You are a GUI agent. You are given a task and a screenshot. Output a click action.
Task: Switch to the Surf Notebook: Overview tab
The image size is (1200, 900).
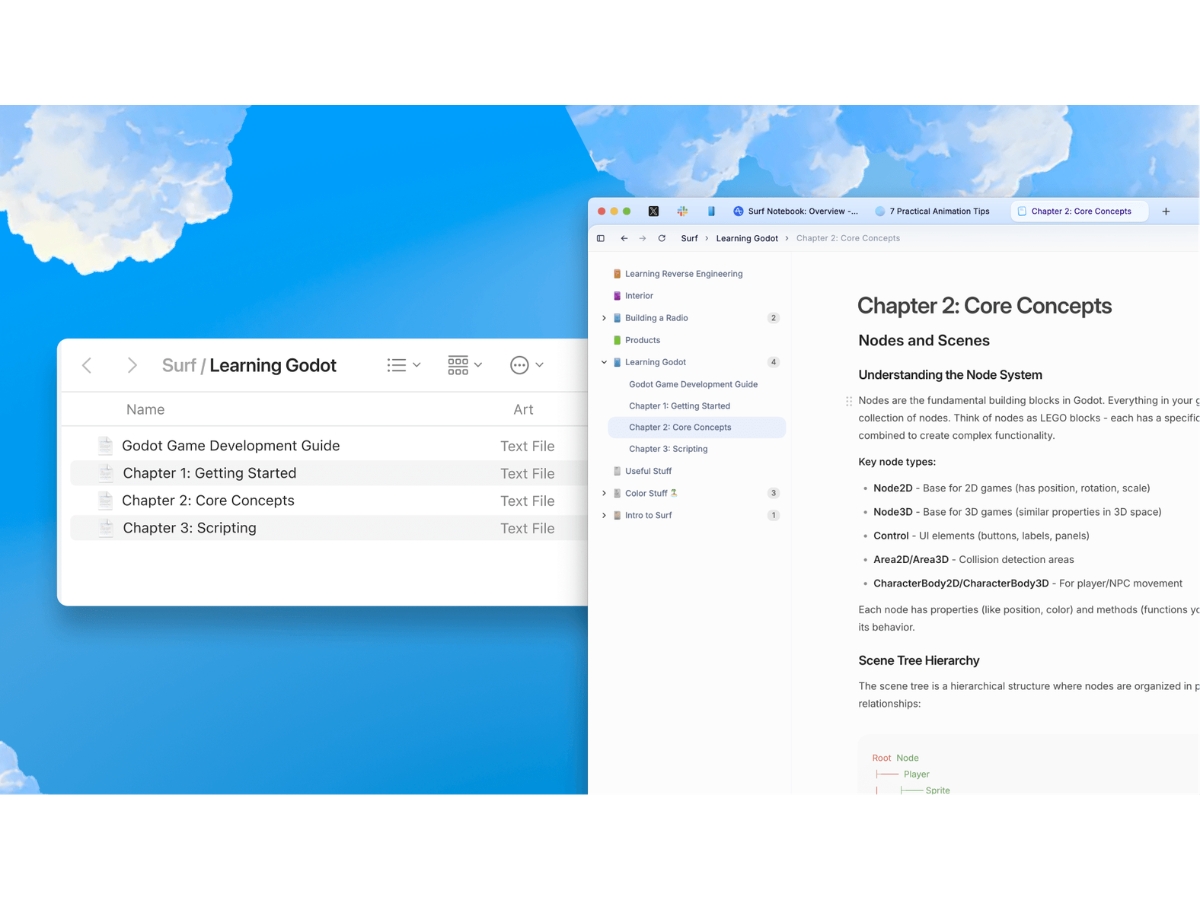[795, 211]
